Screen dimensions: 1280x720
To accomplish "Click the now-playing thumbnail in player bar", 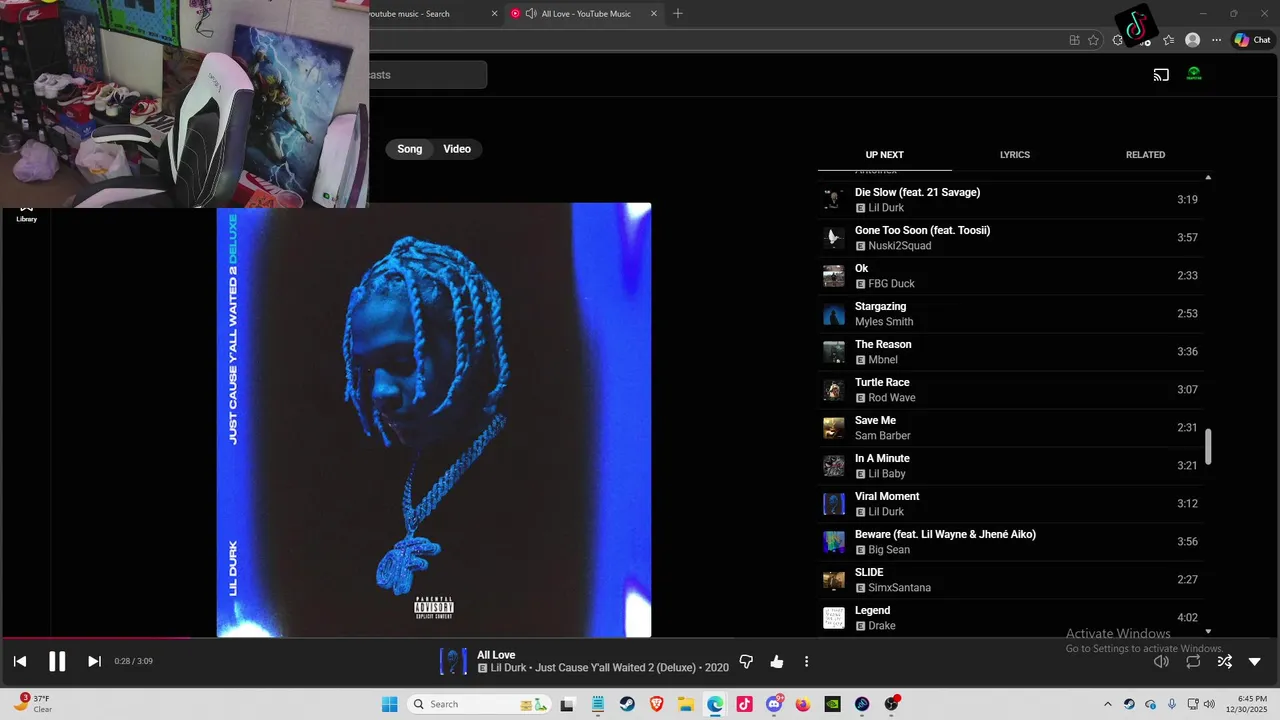I will (x=453, y=661).
